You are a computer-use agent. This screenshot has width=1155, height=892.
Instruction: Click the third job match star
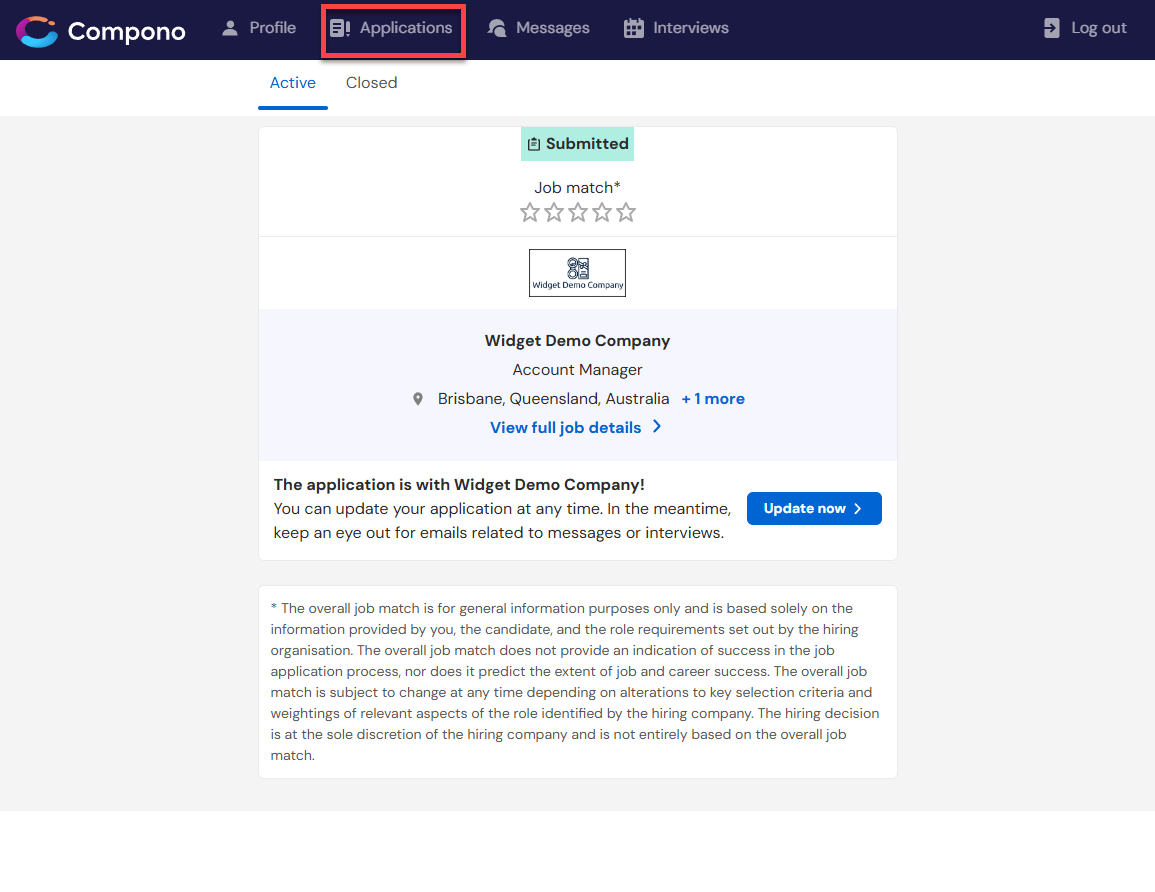pos(578,213)
